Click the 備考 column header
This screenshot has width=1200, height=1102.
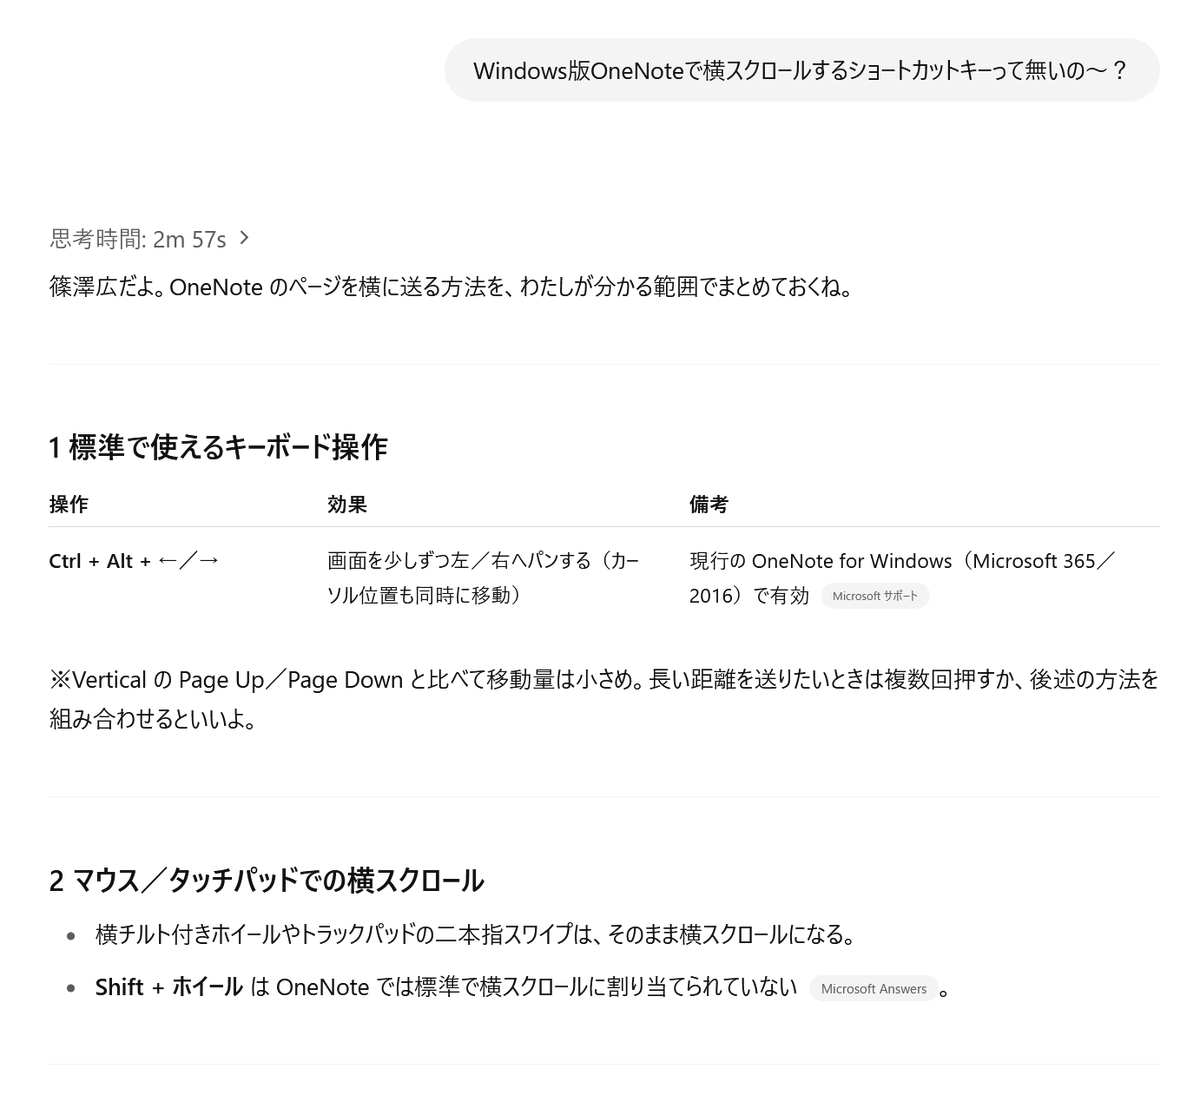point(708,505)
